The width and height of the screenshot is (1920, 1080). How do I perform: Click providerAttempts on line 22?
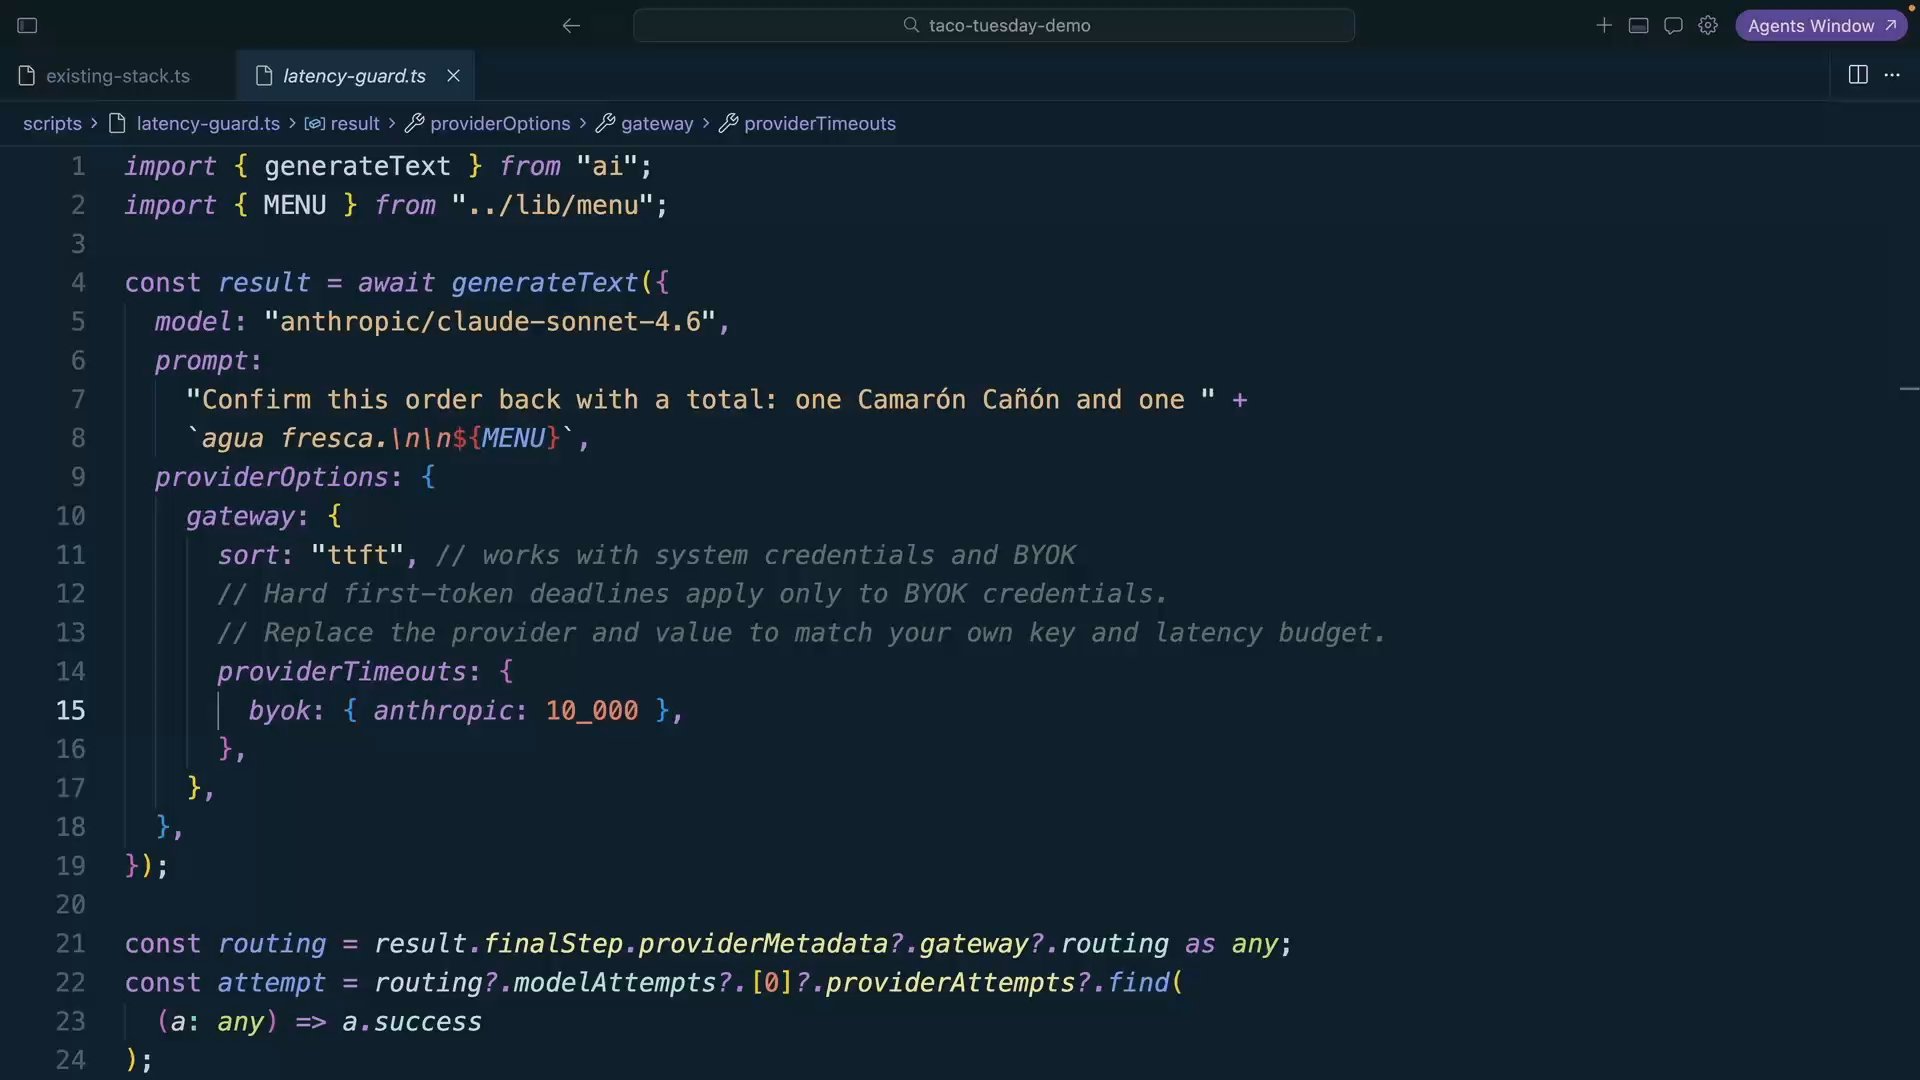[x=951, y=983]
